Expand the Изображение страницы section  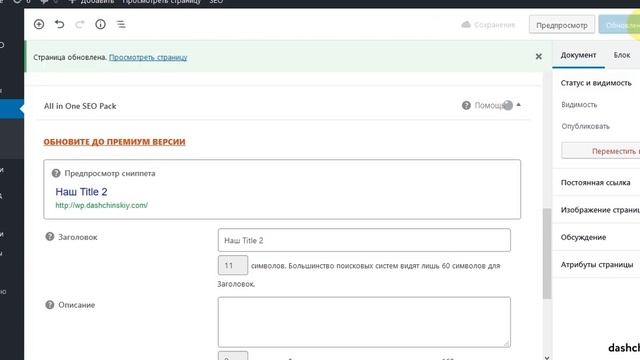click(596, 210)
